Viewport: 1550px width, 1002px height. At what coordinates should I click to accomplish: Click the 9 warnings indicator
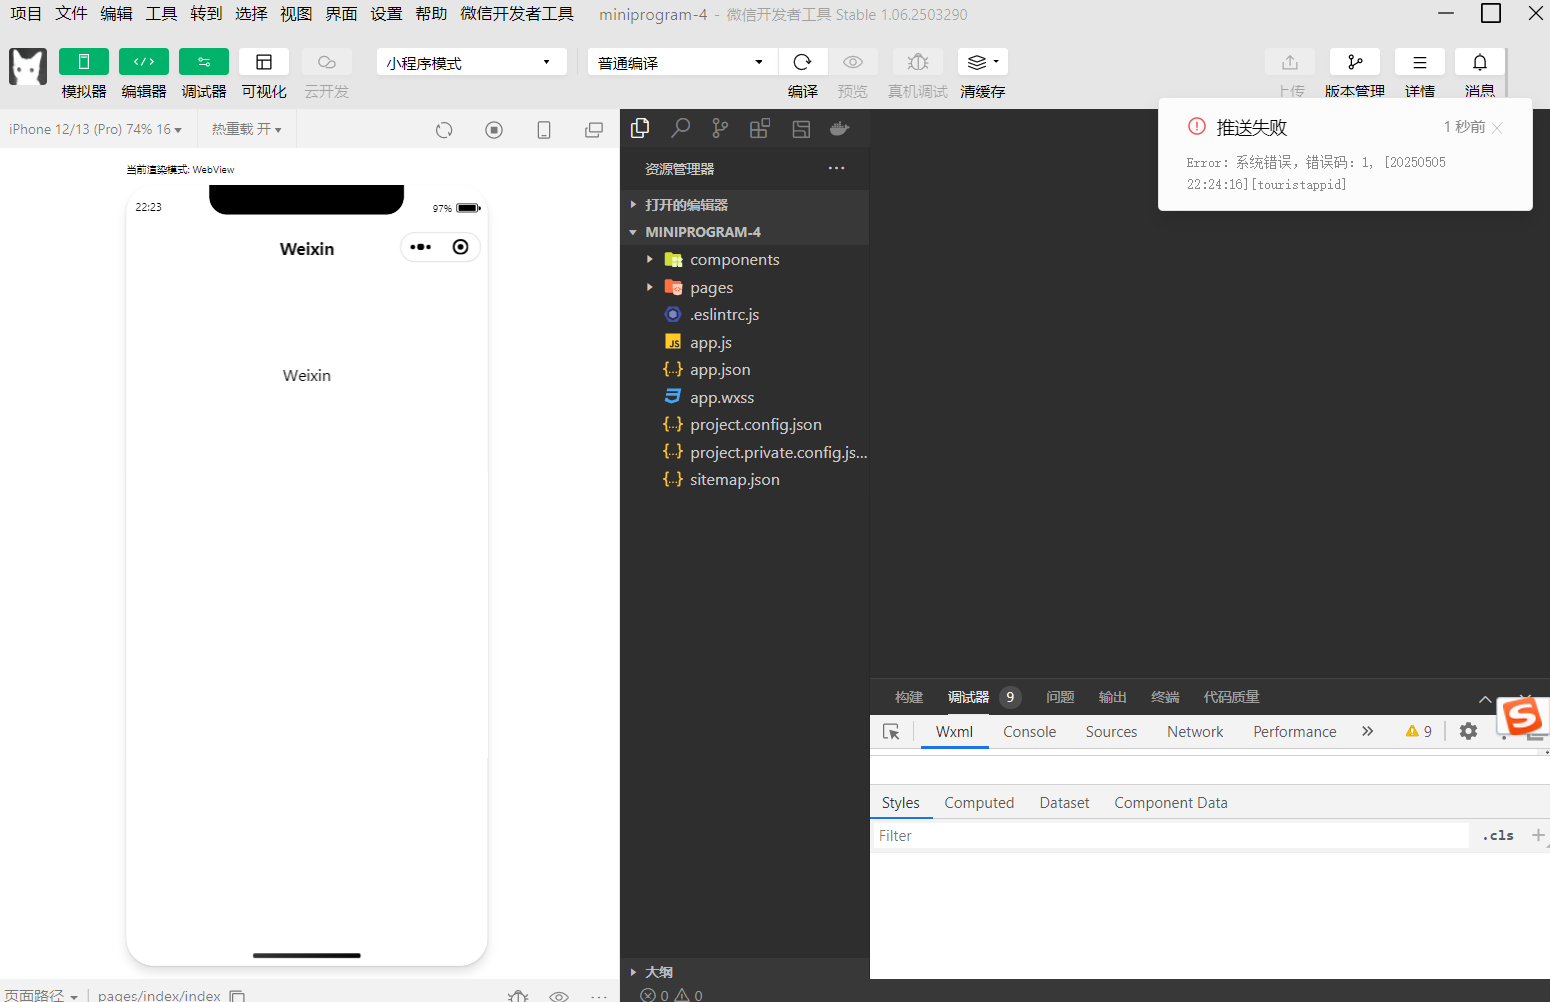click(x=1418, y=731)
